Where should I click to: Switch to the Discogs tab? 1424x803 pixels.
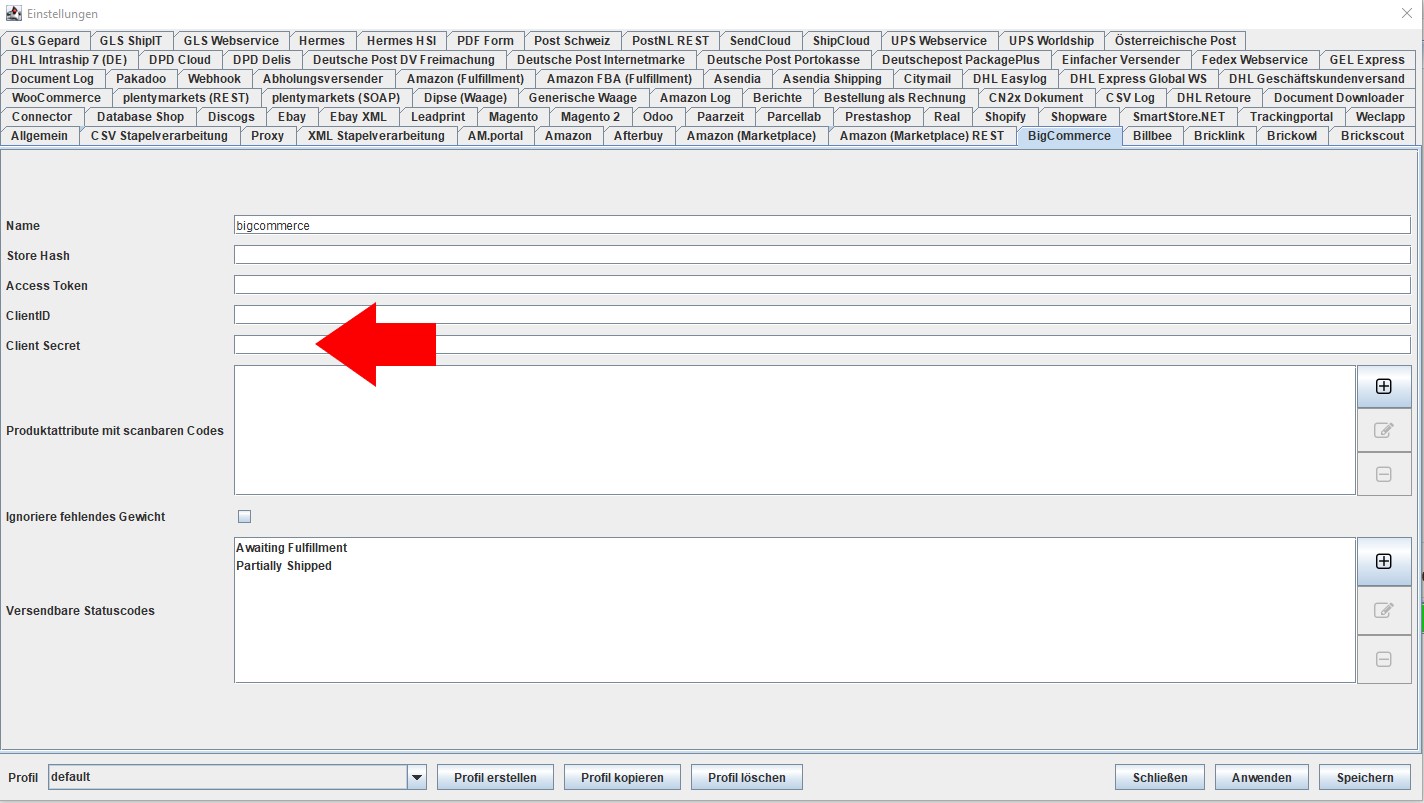(x=231, y=117)
